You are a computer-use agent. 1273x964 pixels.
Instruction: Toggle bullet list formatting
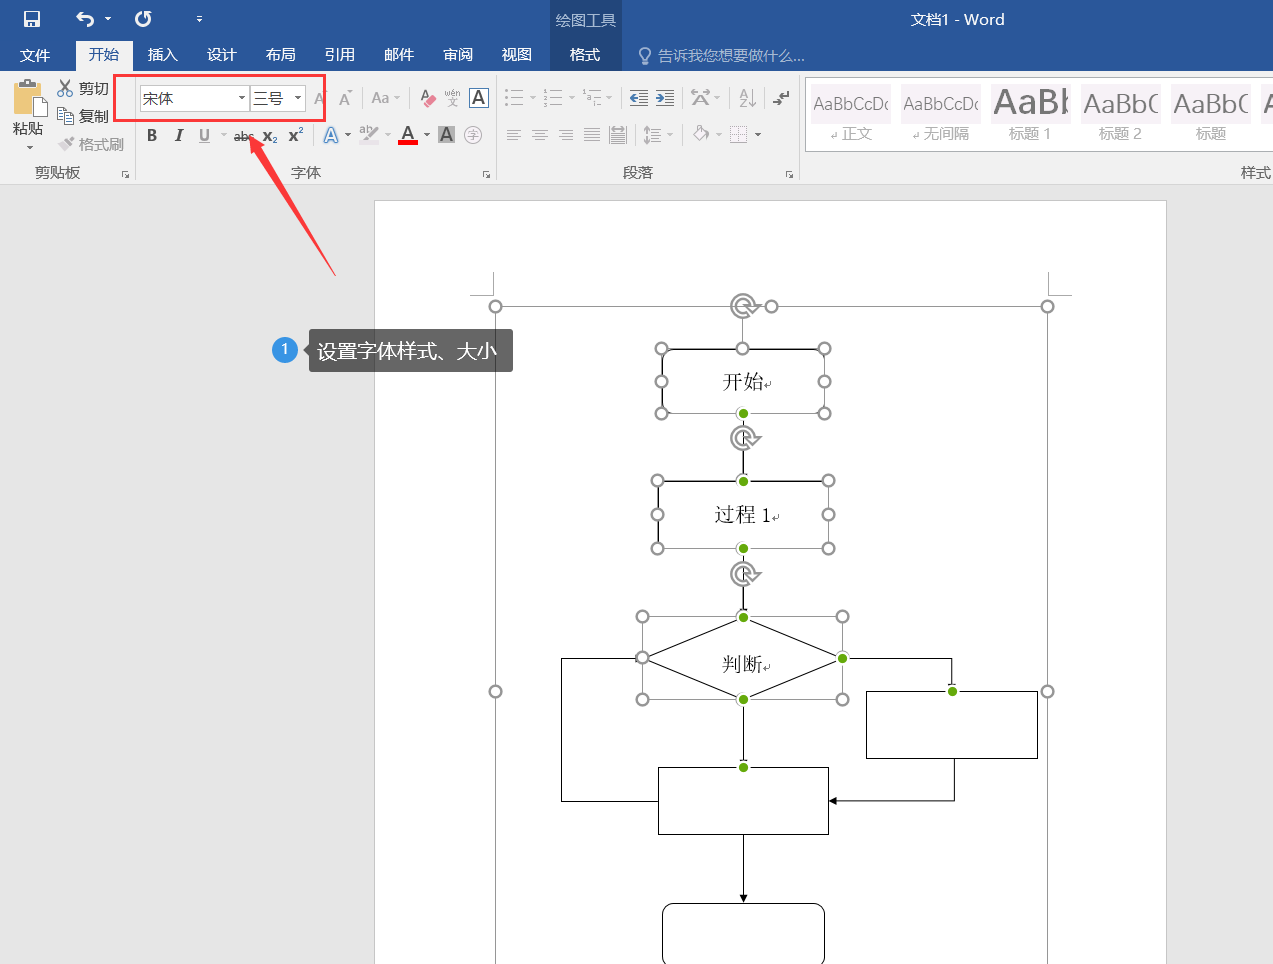coord(514,97)
